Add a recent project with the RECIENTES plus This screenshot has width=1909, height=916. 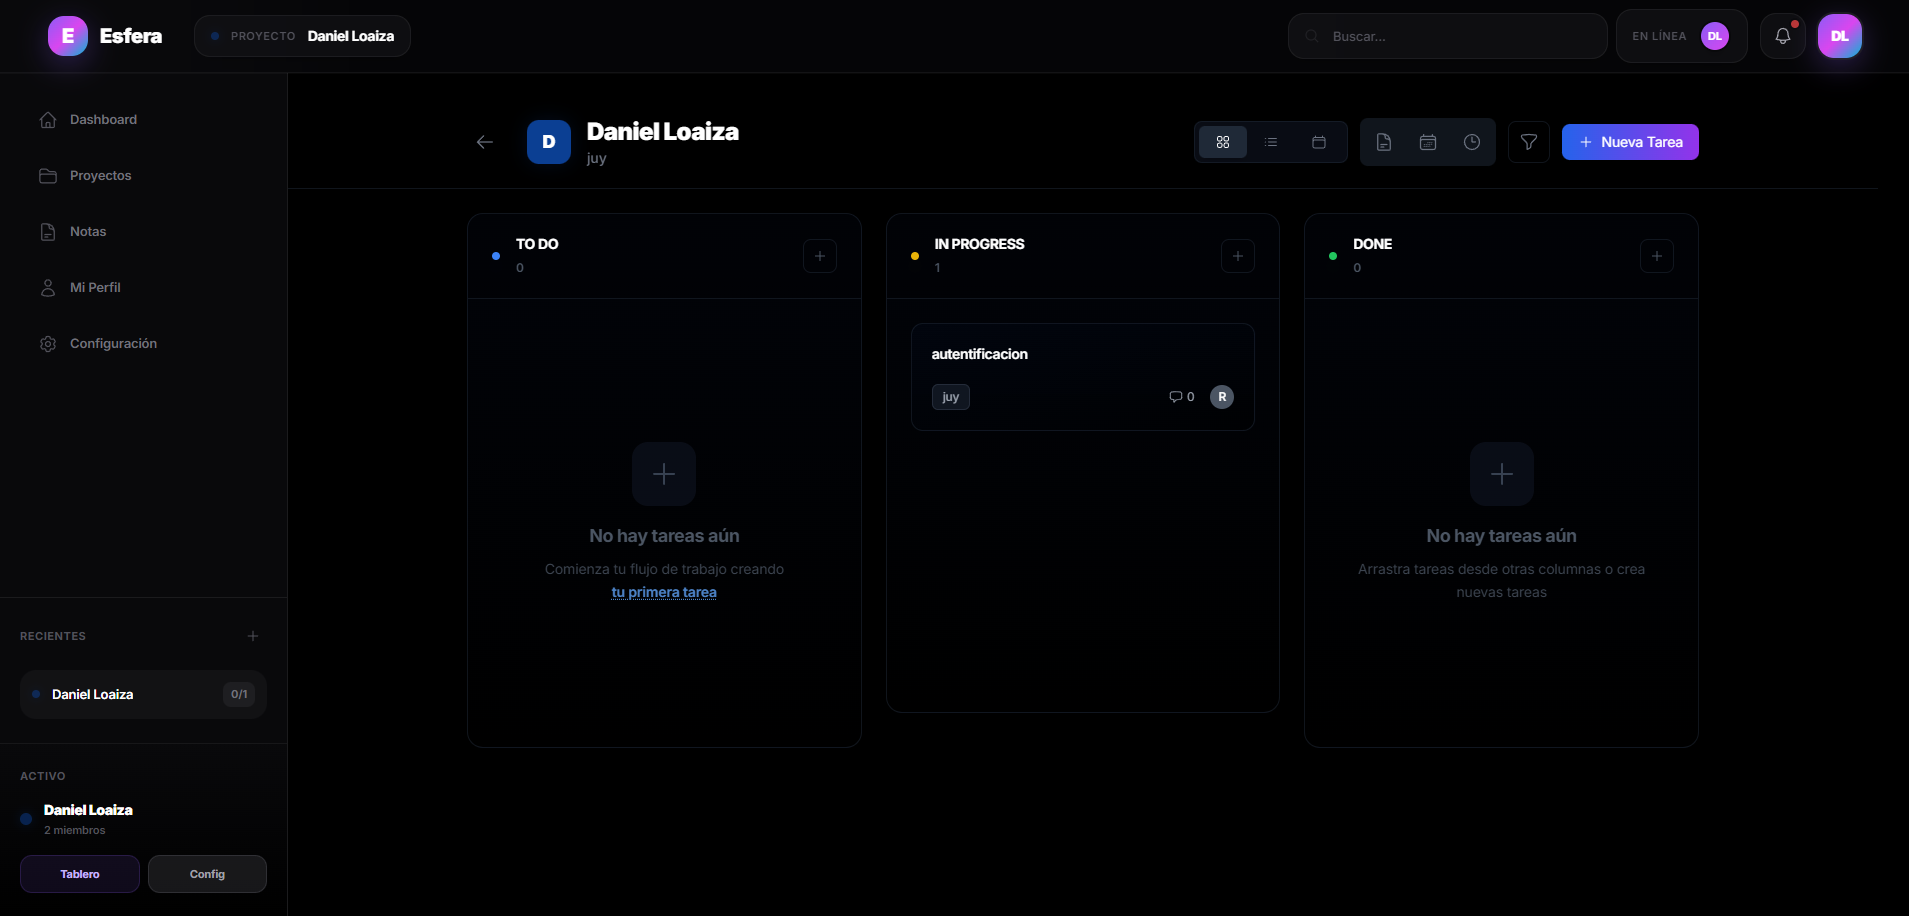point(252,636)
